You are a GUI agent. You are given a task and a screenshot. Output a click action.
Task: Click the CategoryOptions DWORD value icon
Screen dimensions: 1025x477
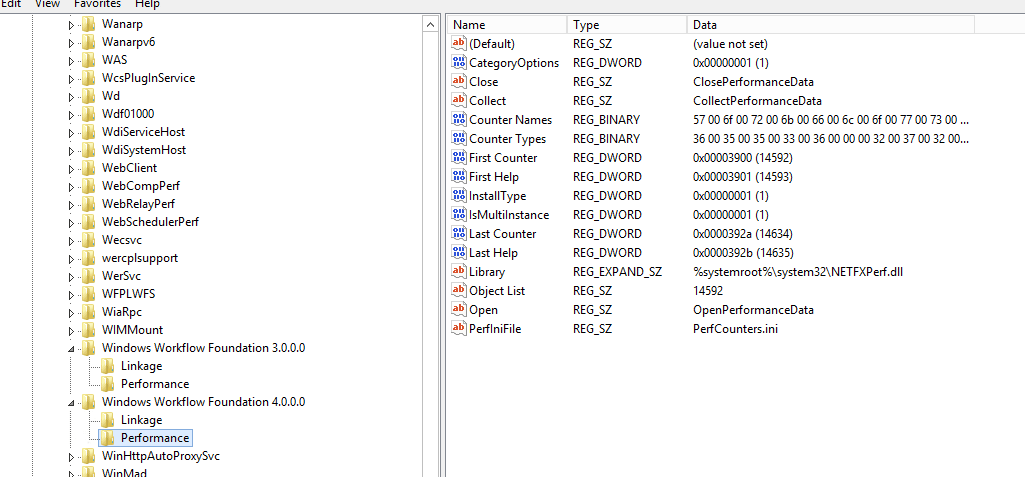[459, 63]
